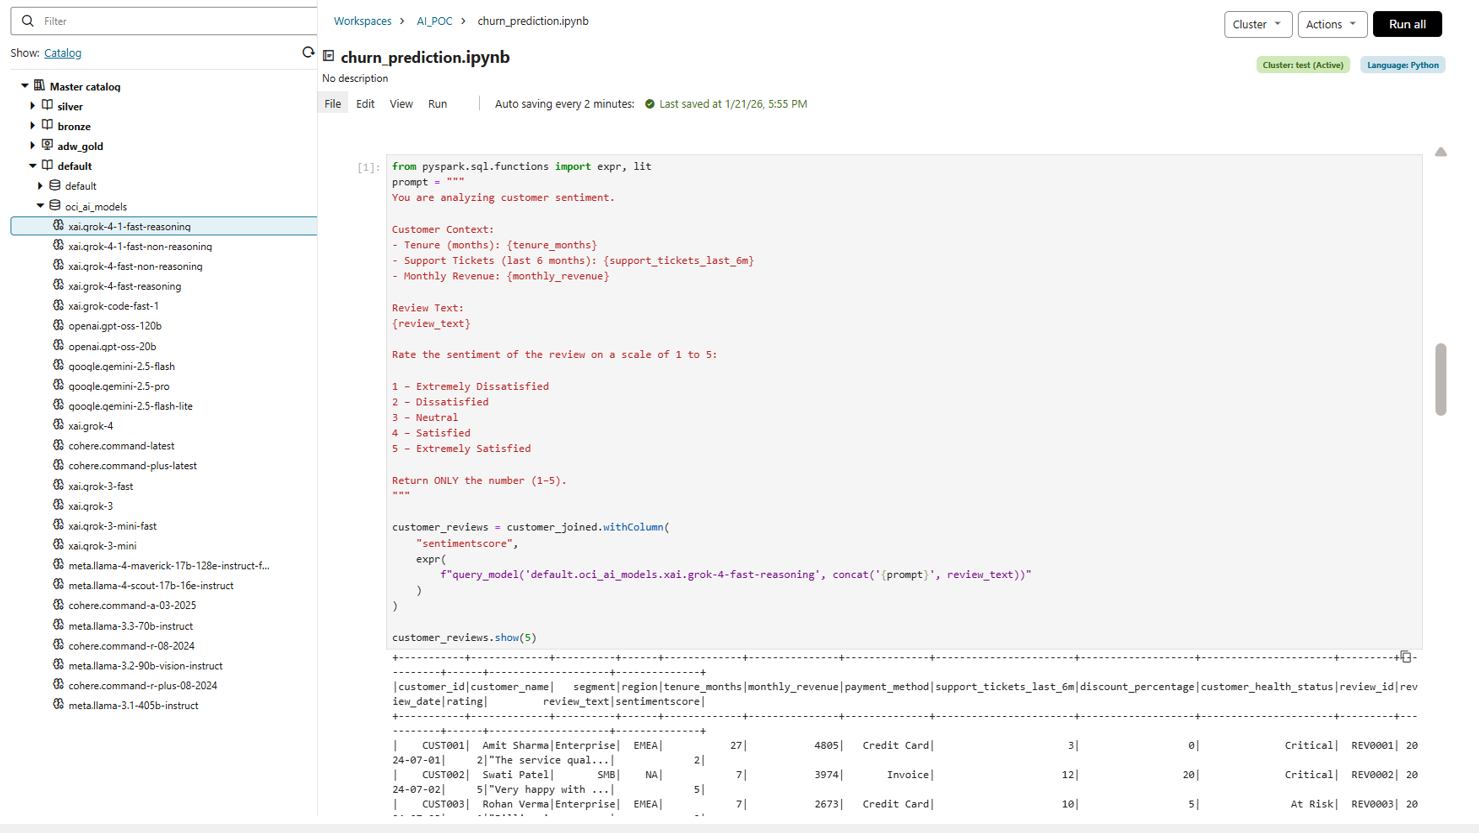Viewport: 1479px width, 833px height.
Task: Click the google.gemini-2.5-pro model icon
Action: (x=58, y=386)
